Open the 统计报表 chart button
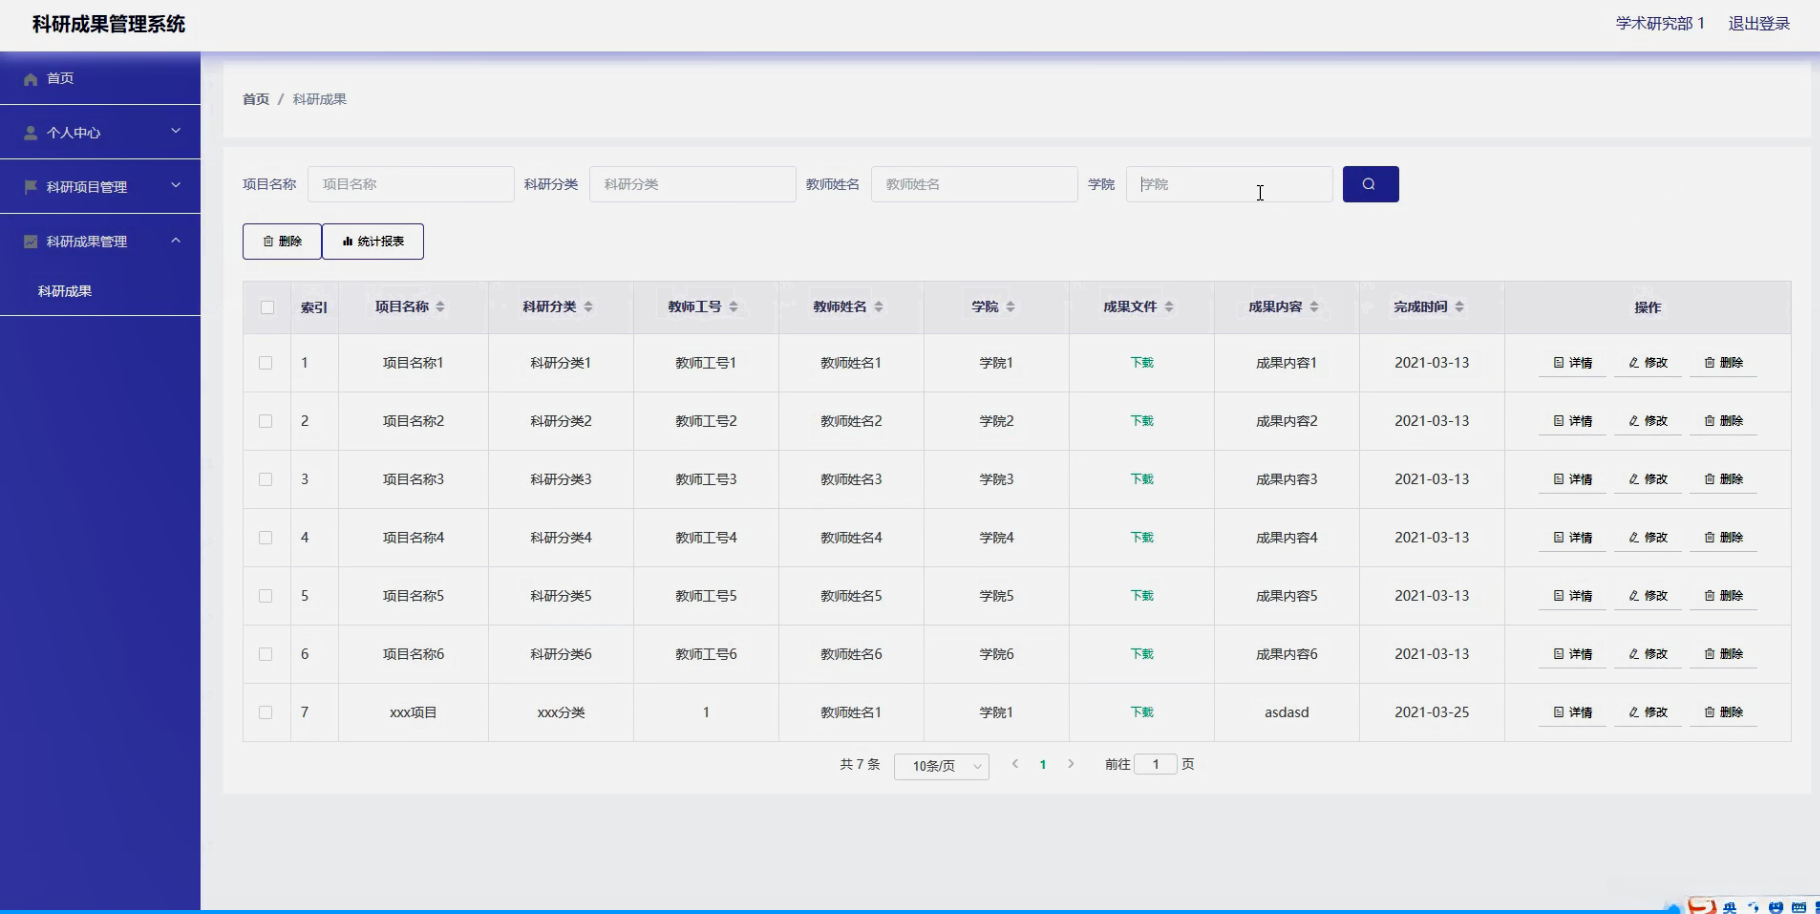This screenshot has width=1820, height=914. tap(373, 242)
